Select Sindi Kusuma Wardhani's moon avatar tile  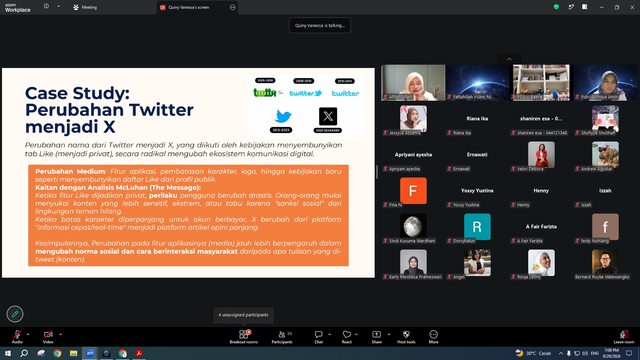tap(413, 227)
